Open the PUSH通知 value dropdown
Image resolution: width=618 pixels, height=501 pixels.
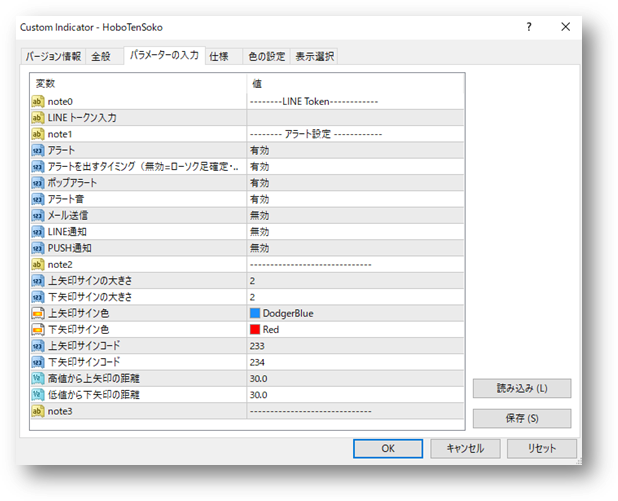(355, 248)
